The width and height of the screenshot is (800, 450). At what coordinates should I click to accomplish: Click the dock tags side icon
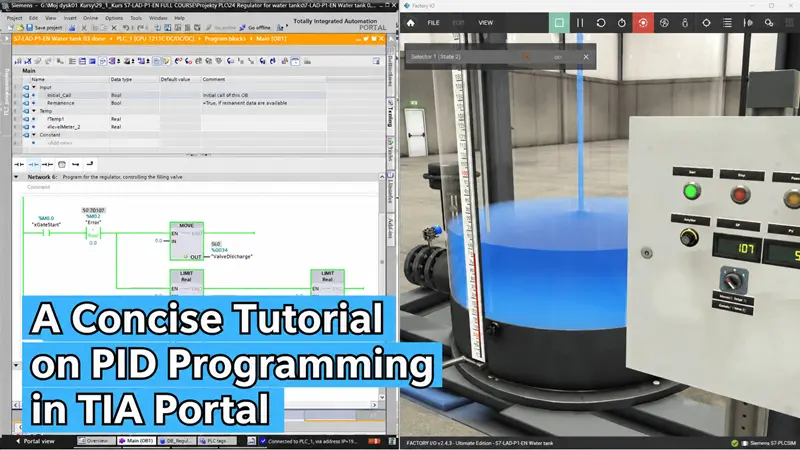tap(748, 23)
